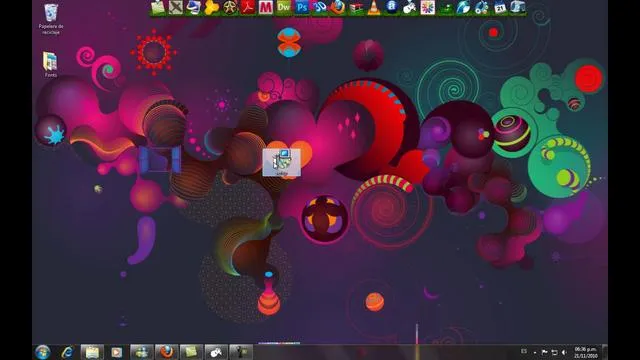
Task: Open the green sticky note taskbar item
Action: pos(191,352)
